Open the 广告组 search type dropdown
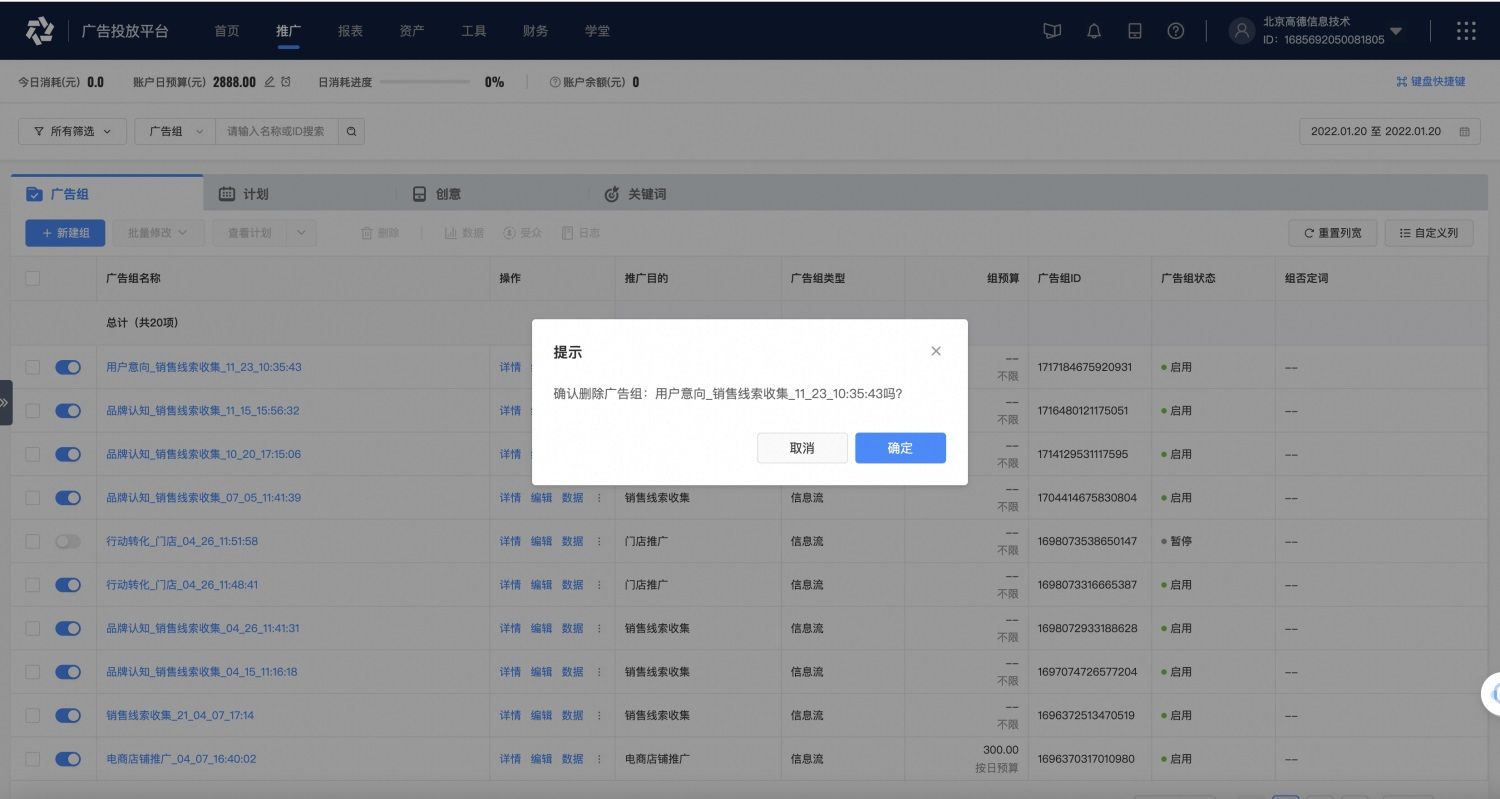The width and height of the screenshot is (1500, 799). click(x=175, y=131)
